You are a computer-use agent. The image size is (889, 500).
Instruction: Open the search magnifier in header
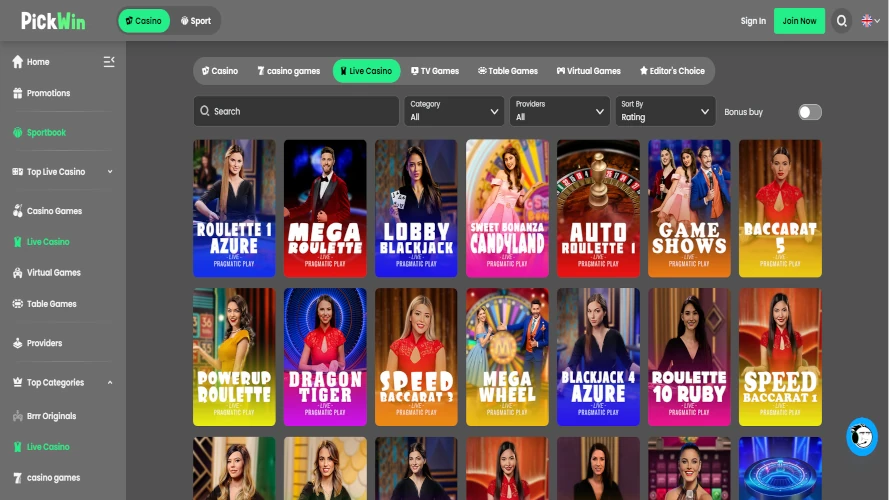(841, 21)
